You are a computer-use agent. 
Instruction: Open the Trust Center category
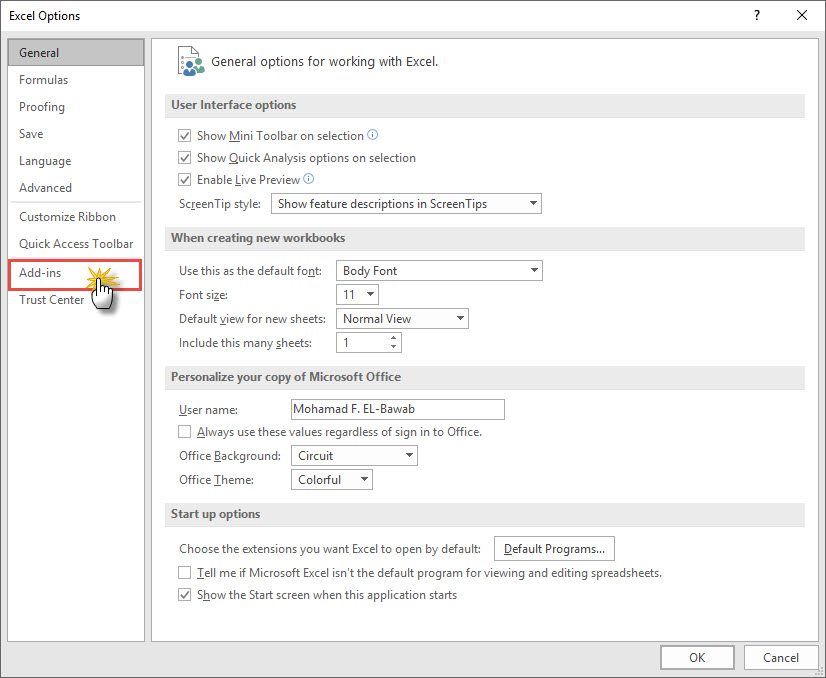[x=52, y=300]
